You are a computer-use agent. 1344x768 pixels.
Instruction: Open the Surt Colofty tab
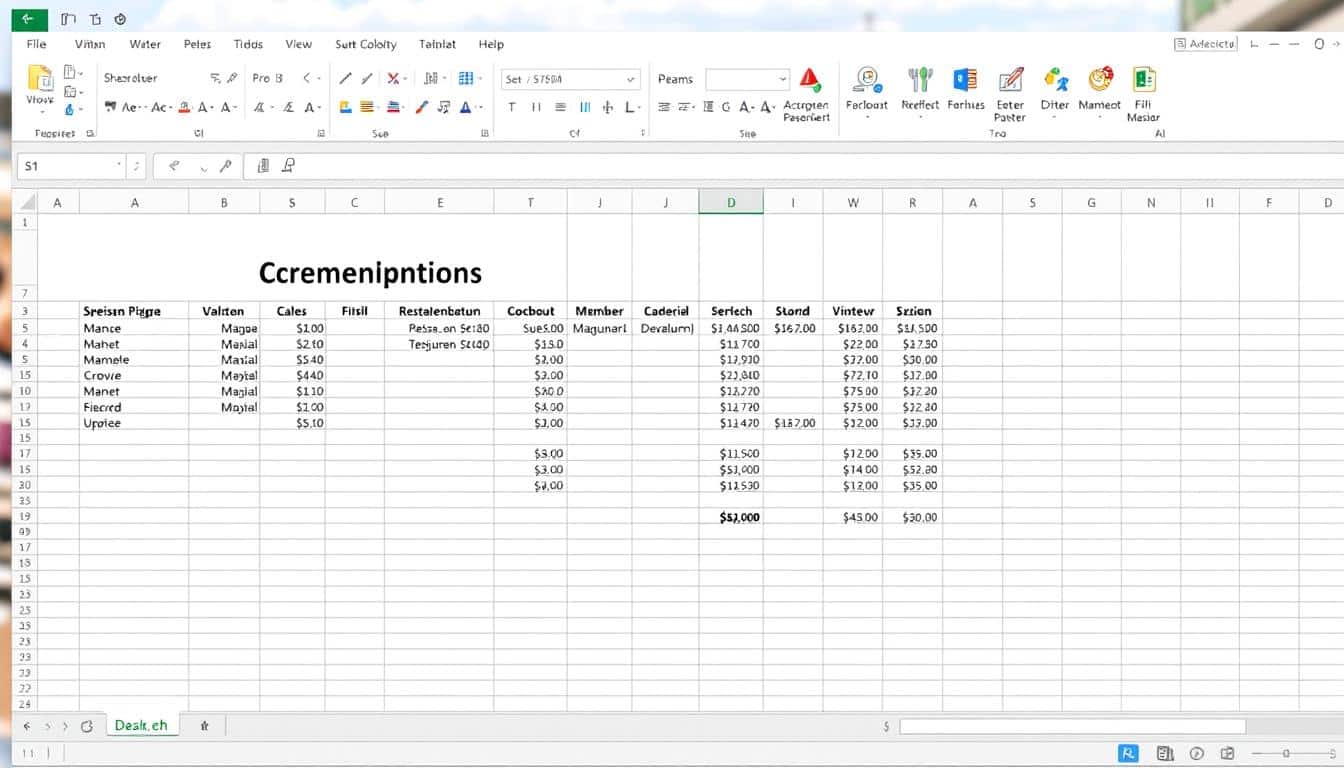(366, 44)
